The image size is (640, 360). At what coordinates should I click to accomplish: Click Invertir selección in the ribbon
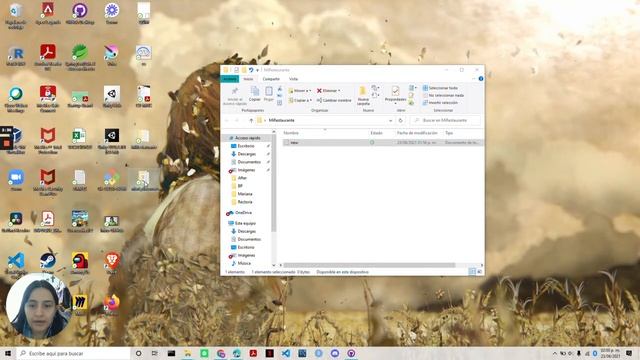(x=440, y=102)
